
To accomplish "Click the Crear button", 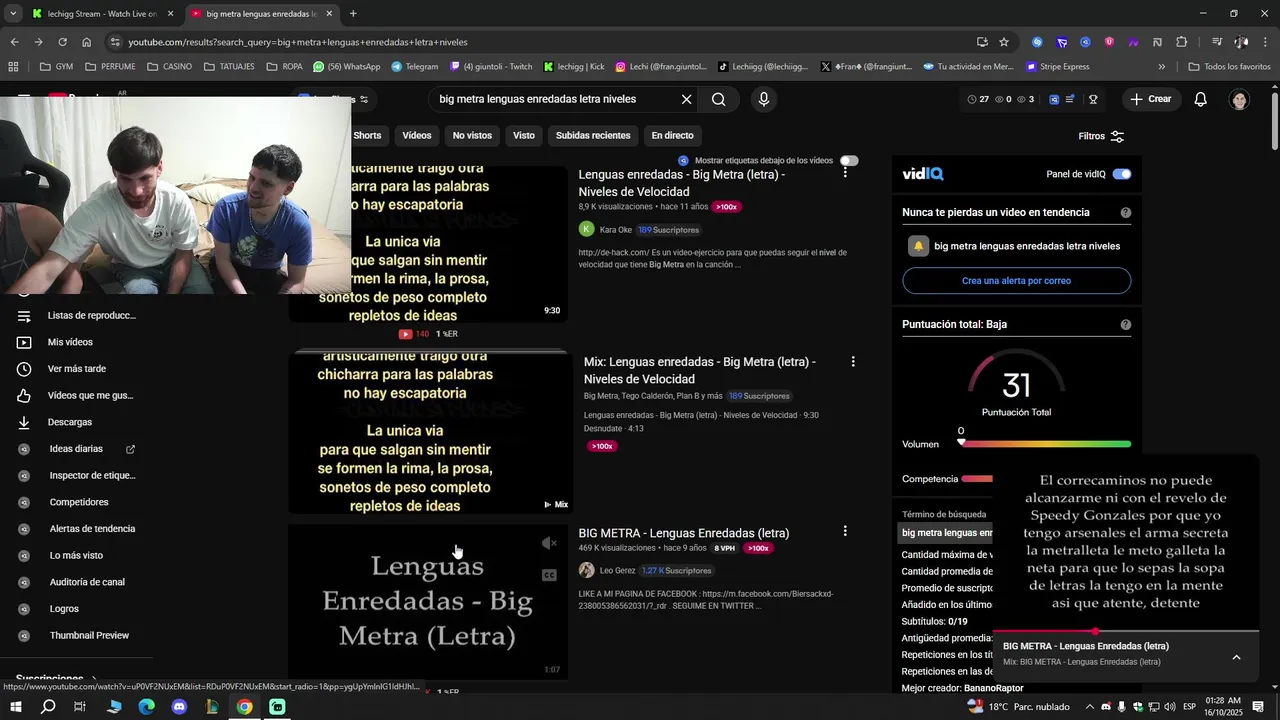I will [1151, 99].
